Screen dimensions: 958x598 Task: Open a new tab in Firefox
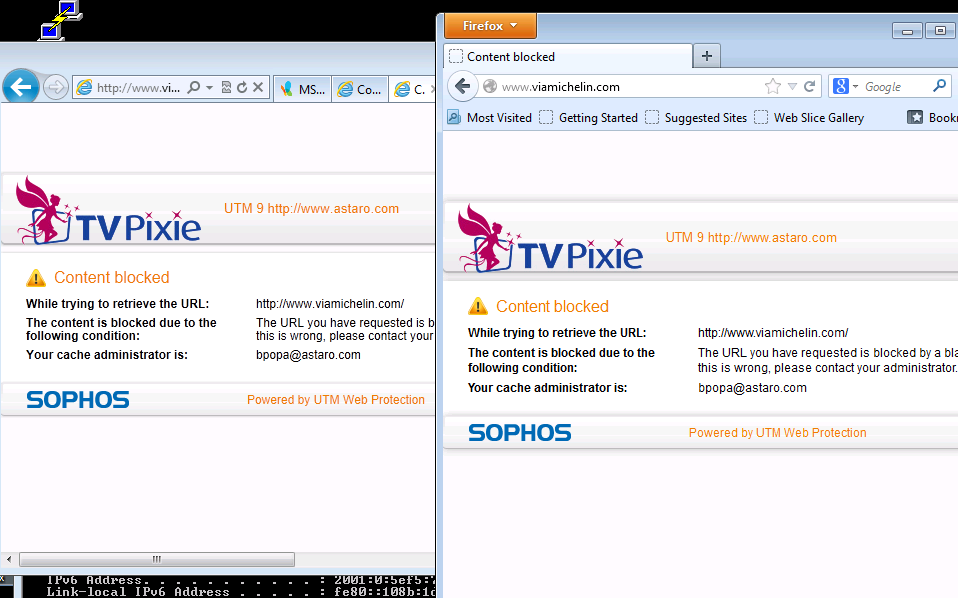[x=707, y=56]
